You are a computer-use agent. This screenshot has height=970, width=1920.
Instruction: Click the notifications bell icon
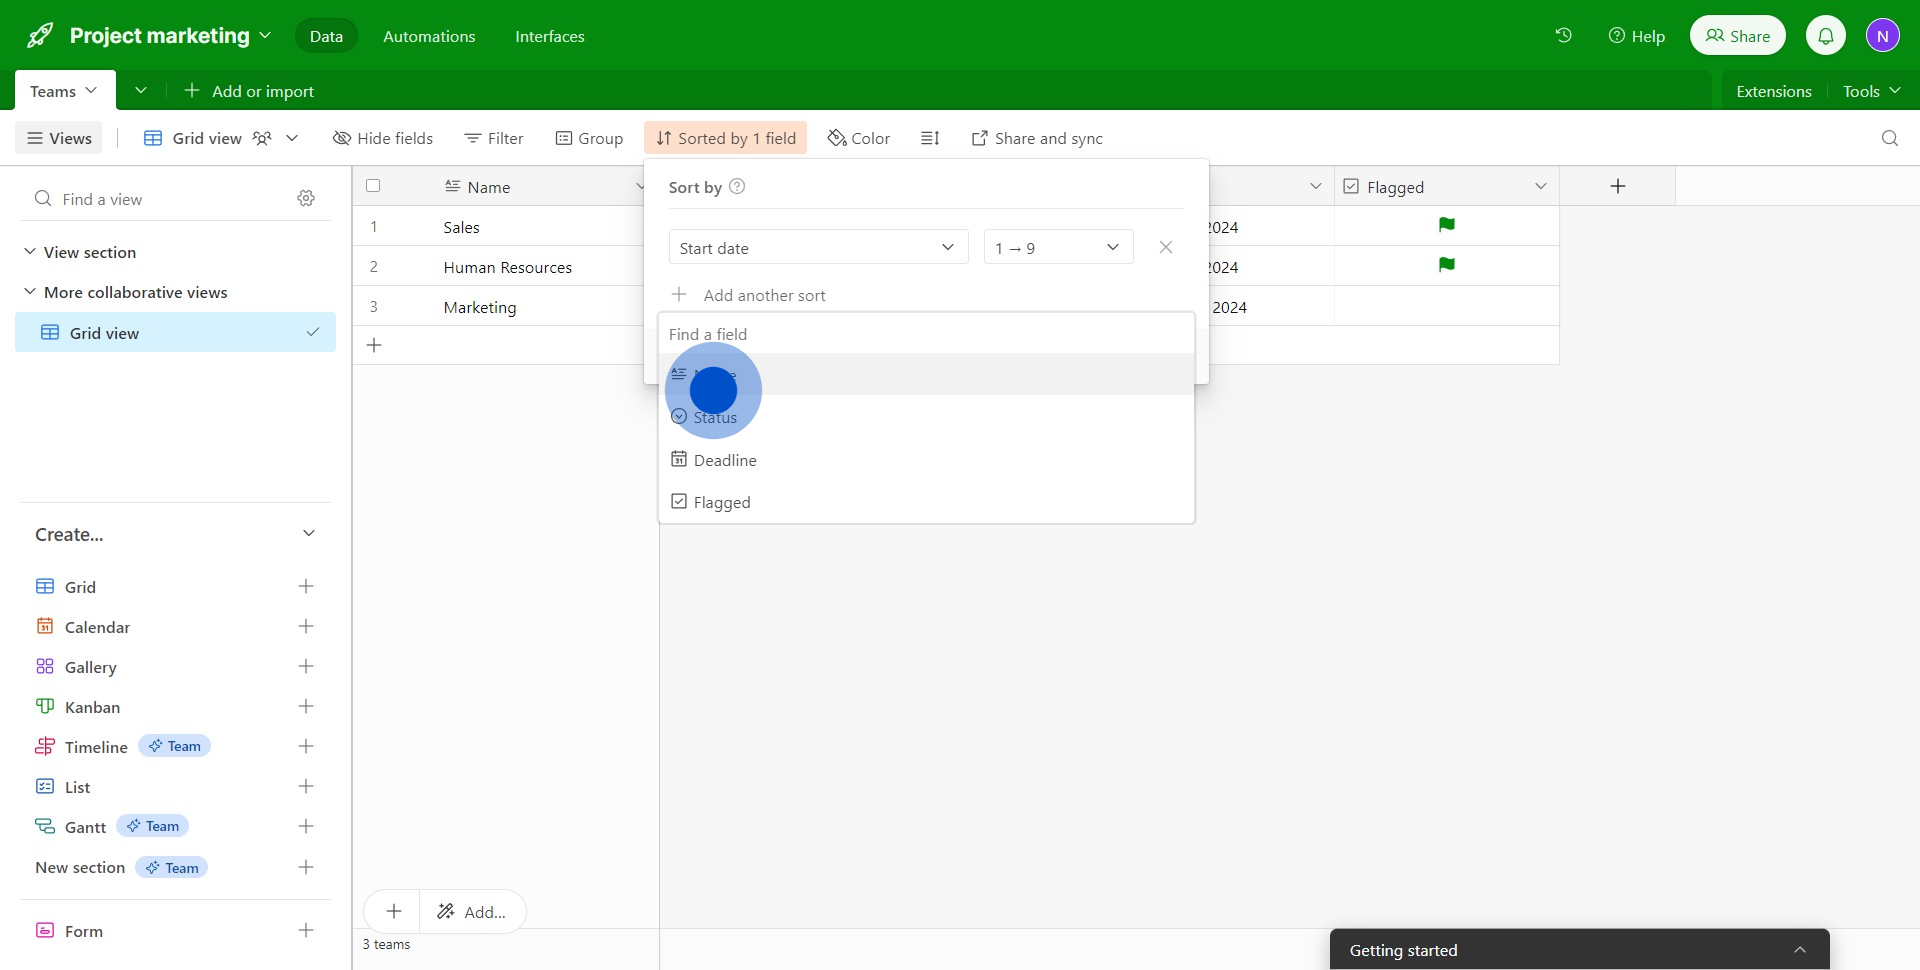click(x=1825, y=36)
